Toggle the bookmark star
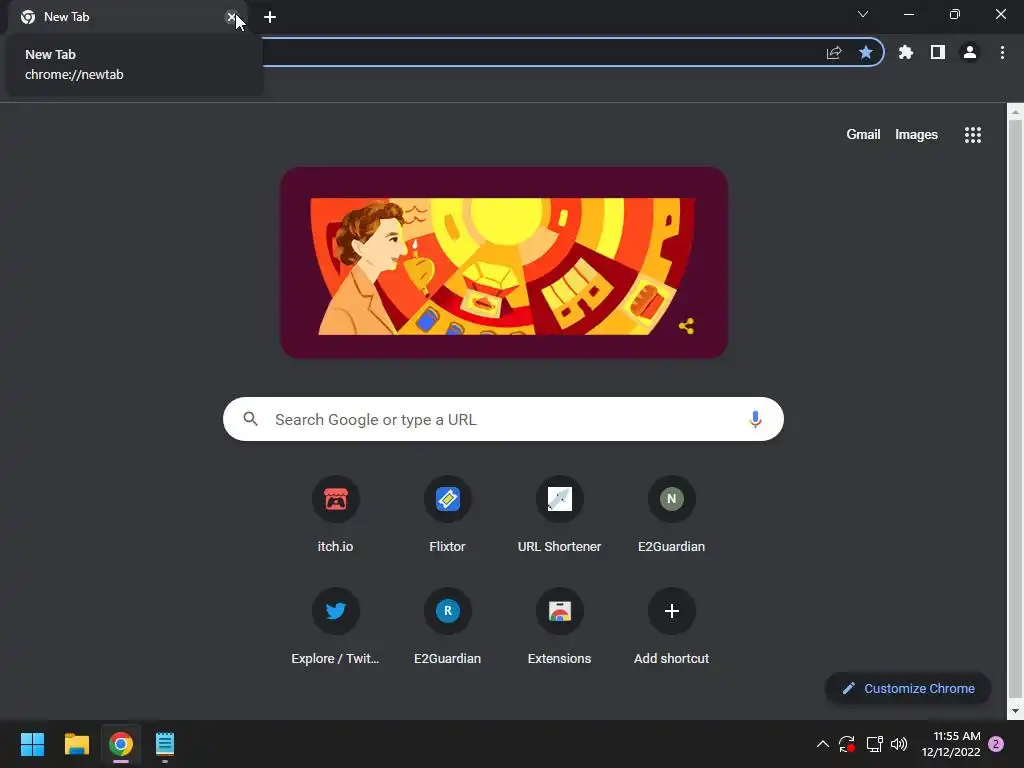This screenshot has height=768, width=1024. point(866,53)
